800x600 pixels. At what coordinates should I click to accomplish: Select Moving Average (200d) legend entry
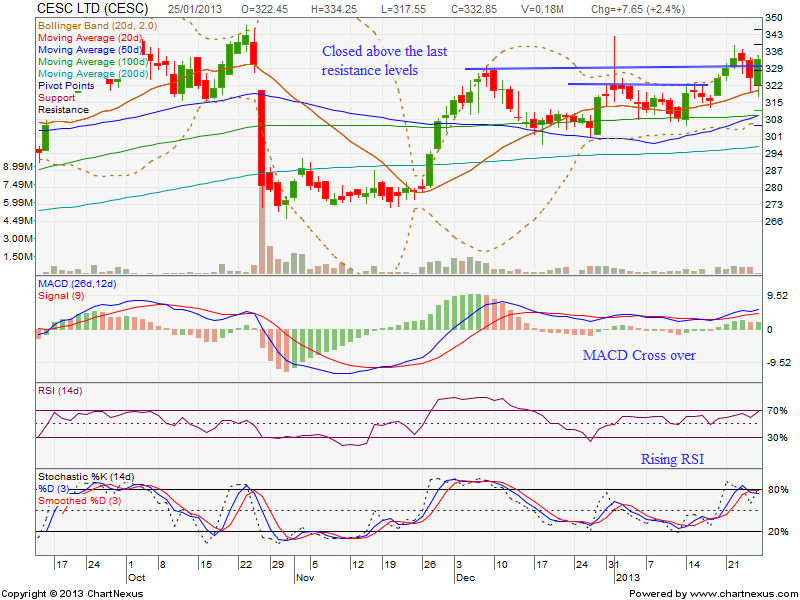93,73
